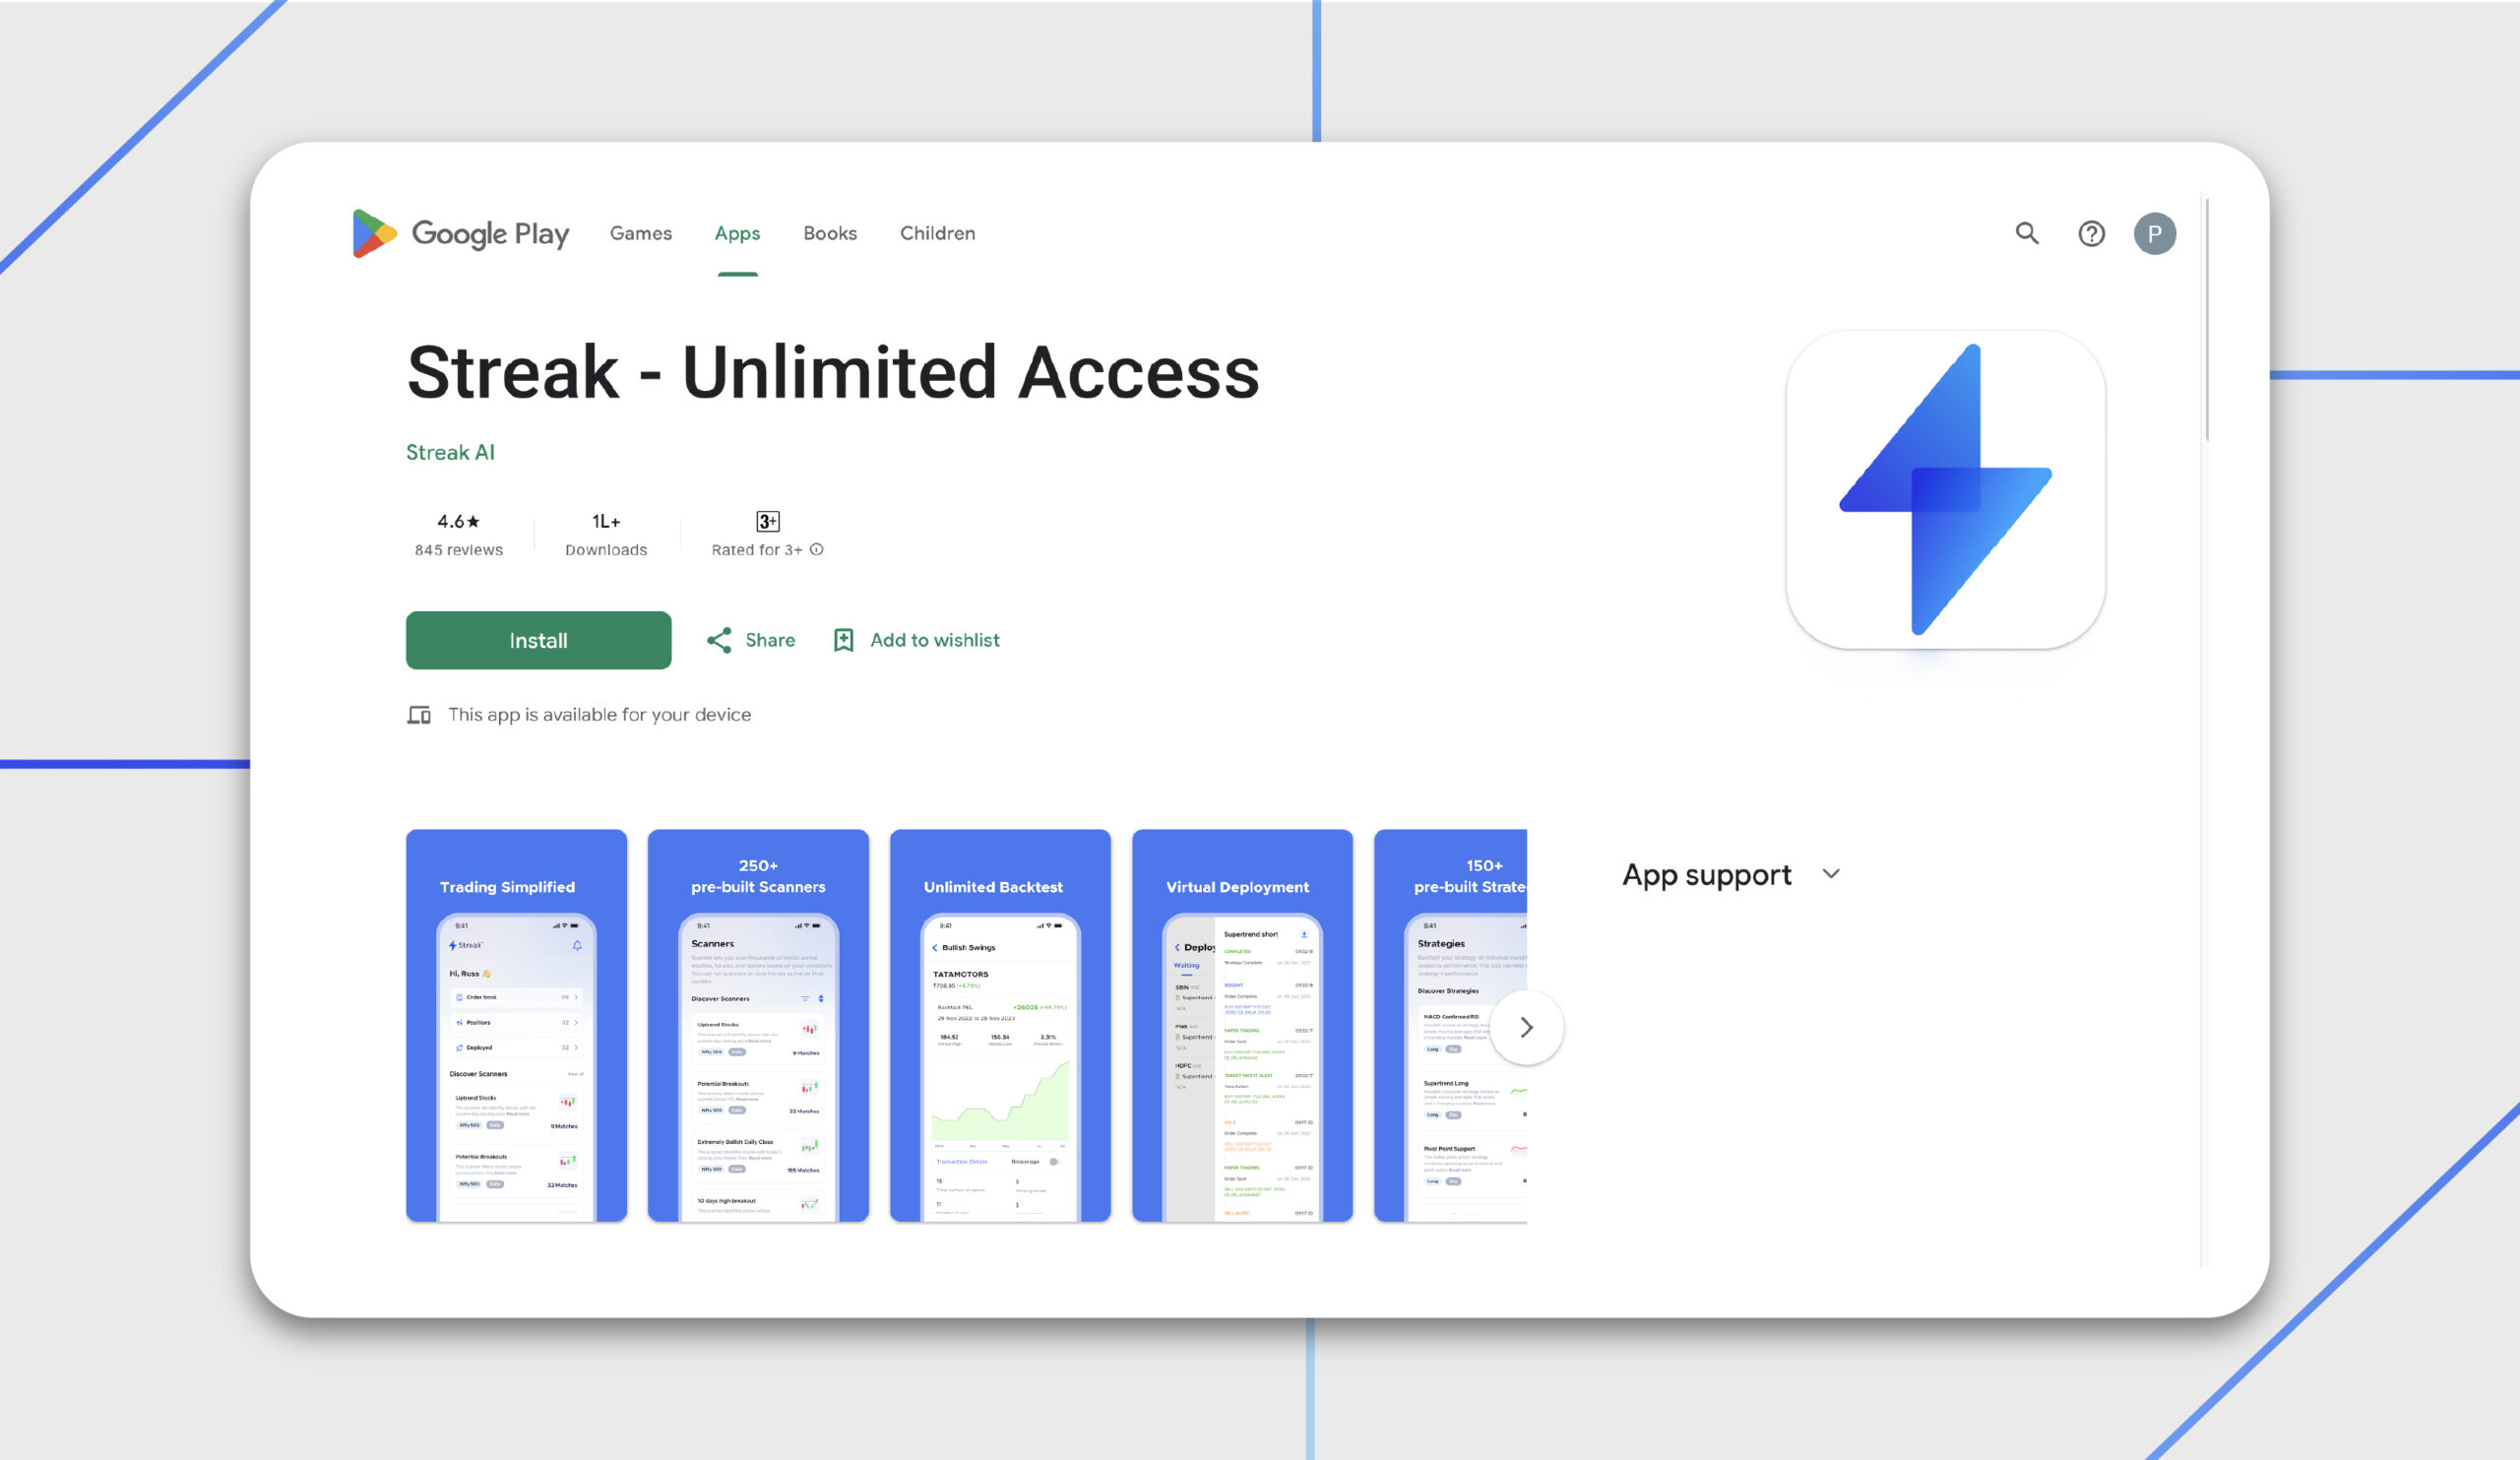Advance screenshots with the next arrow
This screenshot has height=1460, width=2520.
coord(1526,1027)
